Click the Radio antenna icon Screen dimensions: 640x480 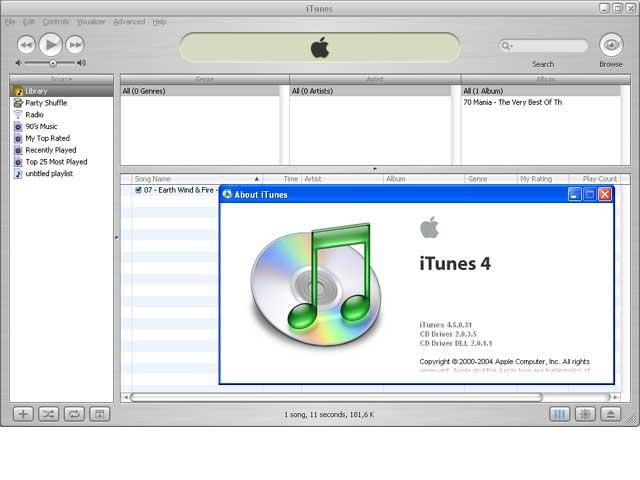tap(18, 115)
